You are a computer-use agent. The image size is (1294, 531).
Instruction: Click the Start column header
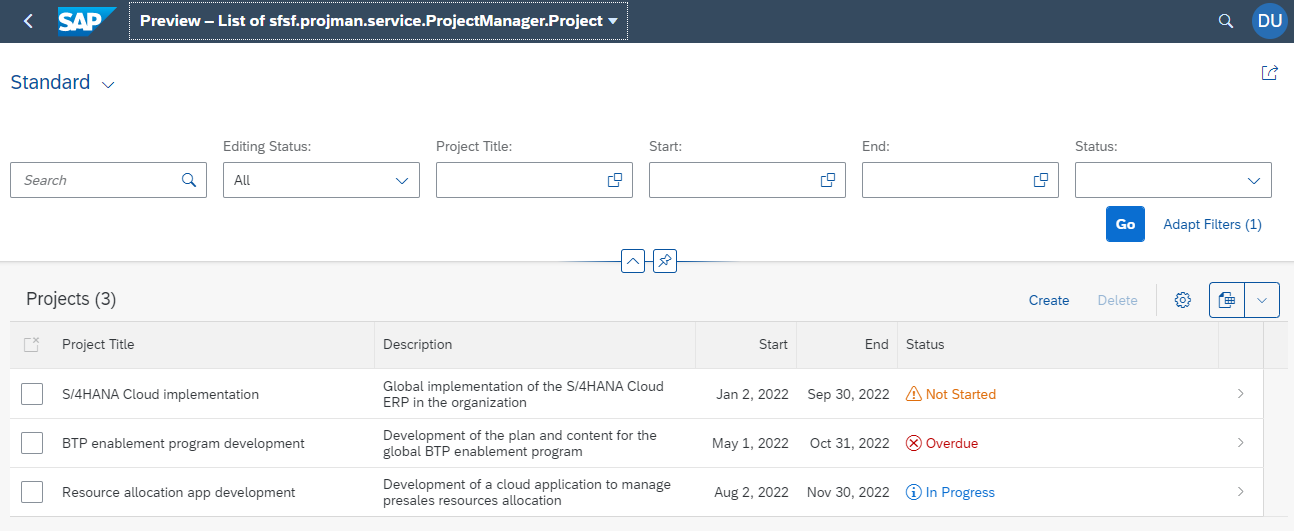tap(746, 344)
